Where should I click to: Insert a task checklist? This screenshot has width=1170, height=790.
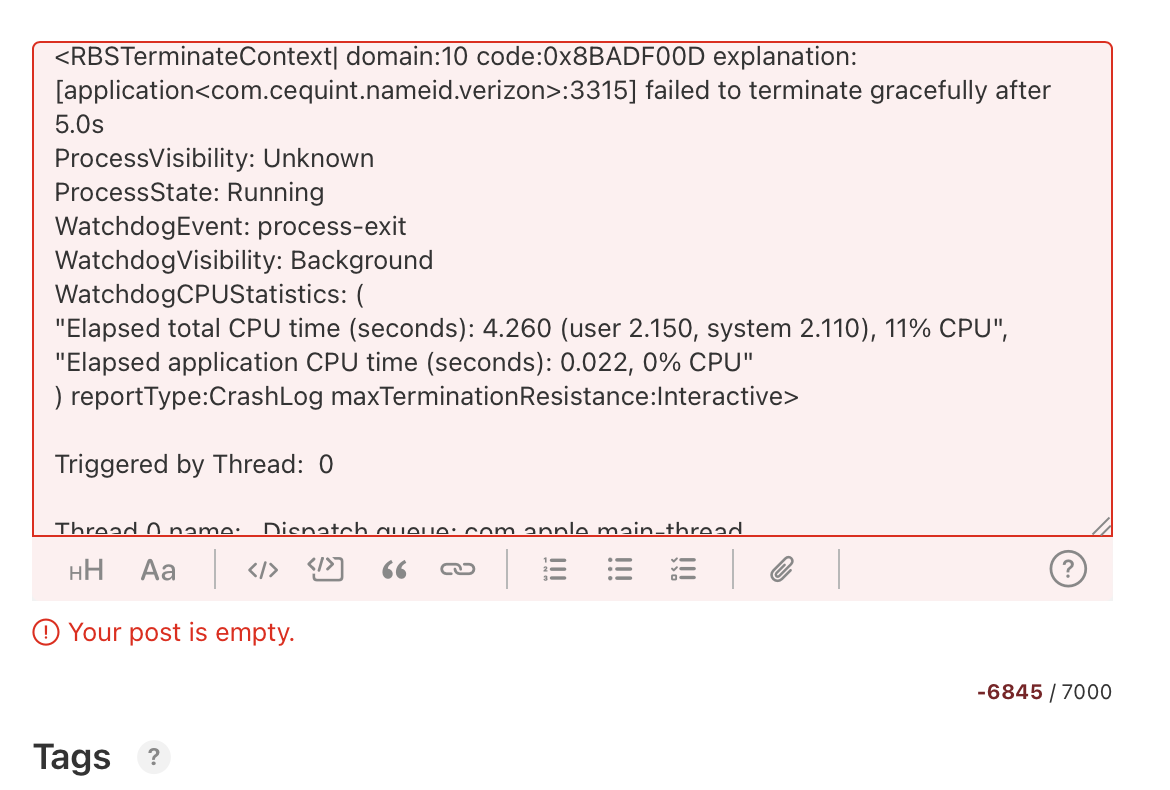tap(683, 570)
